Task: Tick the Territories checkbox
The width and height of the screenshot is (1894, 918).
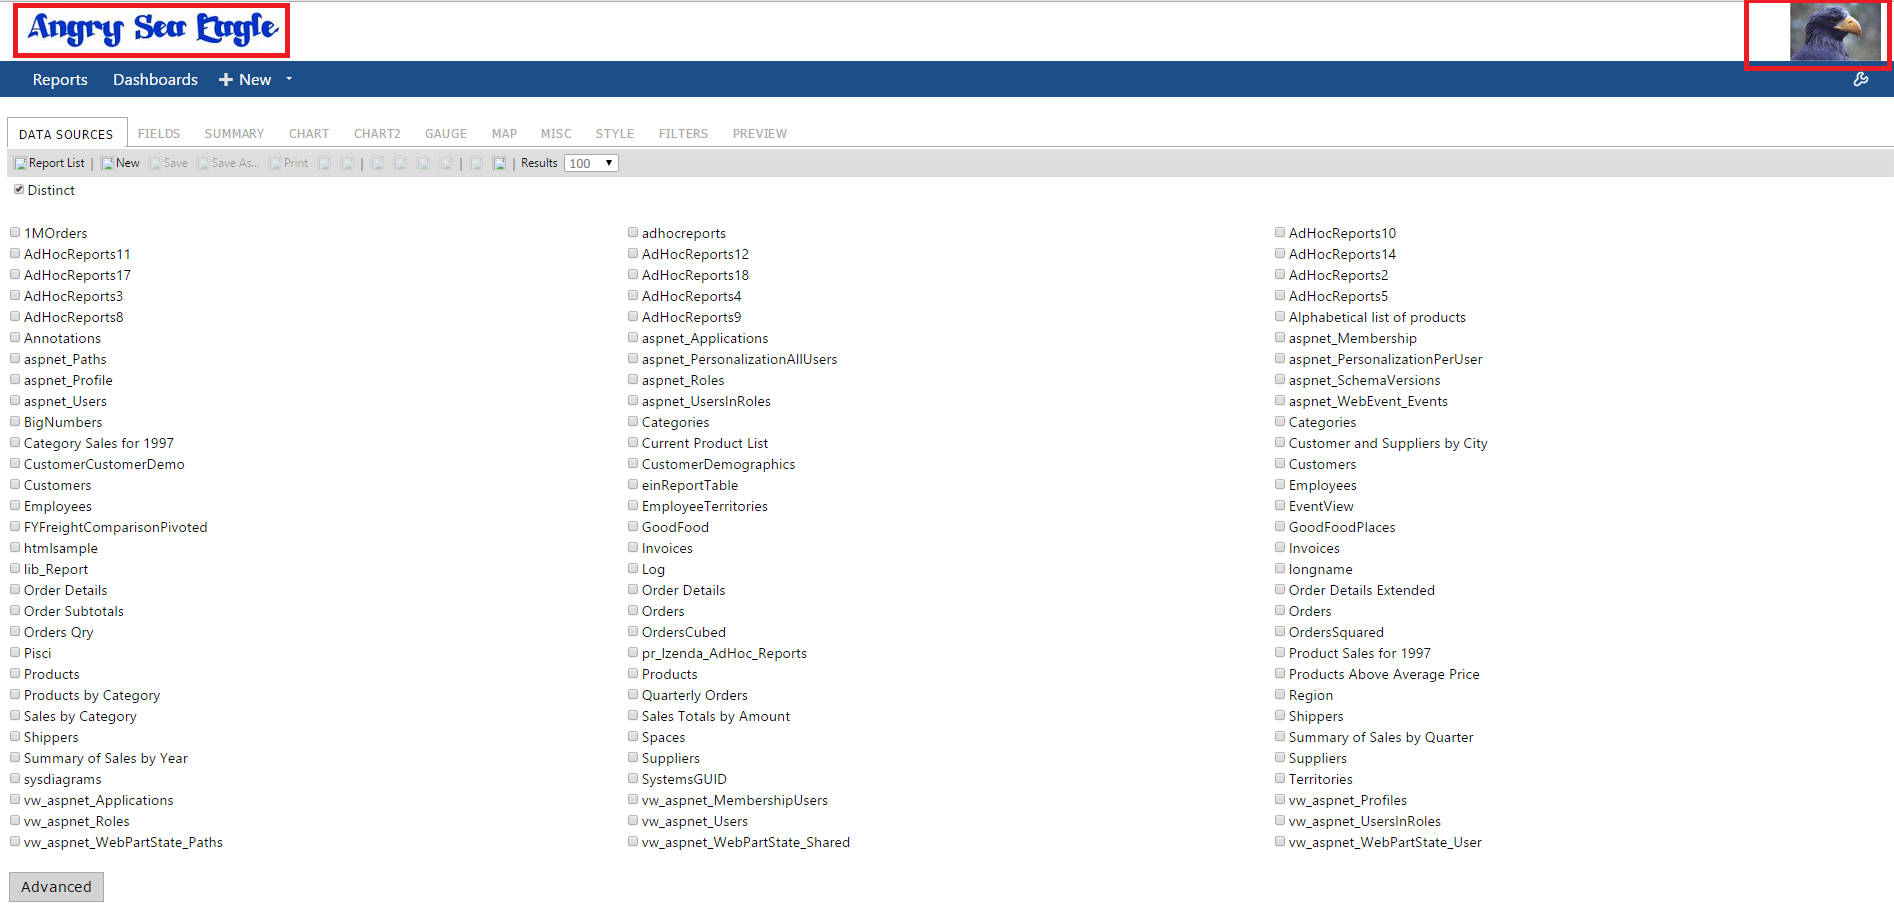Action: coord(1280,778)
